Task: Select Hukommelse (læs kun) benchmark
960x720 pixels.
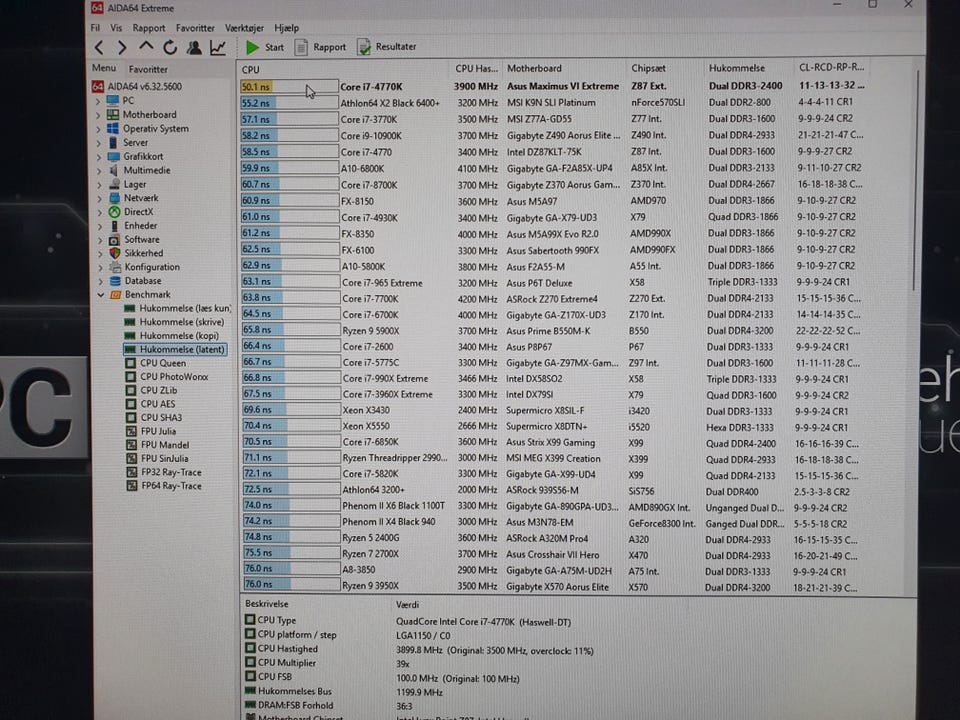Action: (178, 308)
